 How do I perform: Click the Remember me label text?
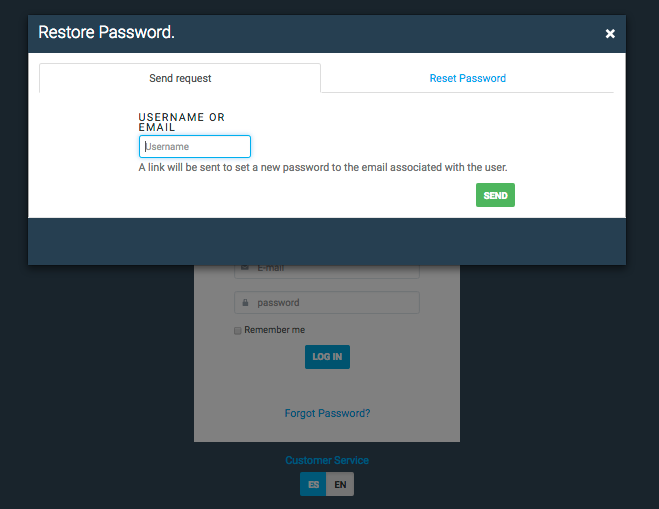click(275, 330)
